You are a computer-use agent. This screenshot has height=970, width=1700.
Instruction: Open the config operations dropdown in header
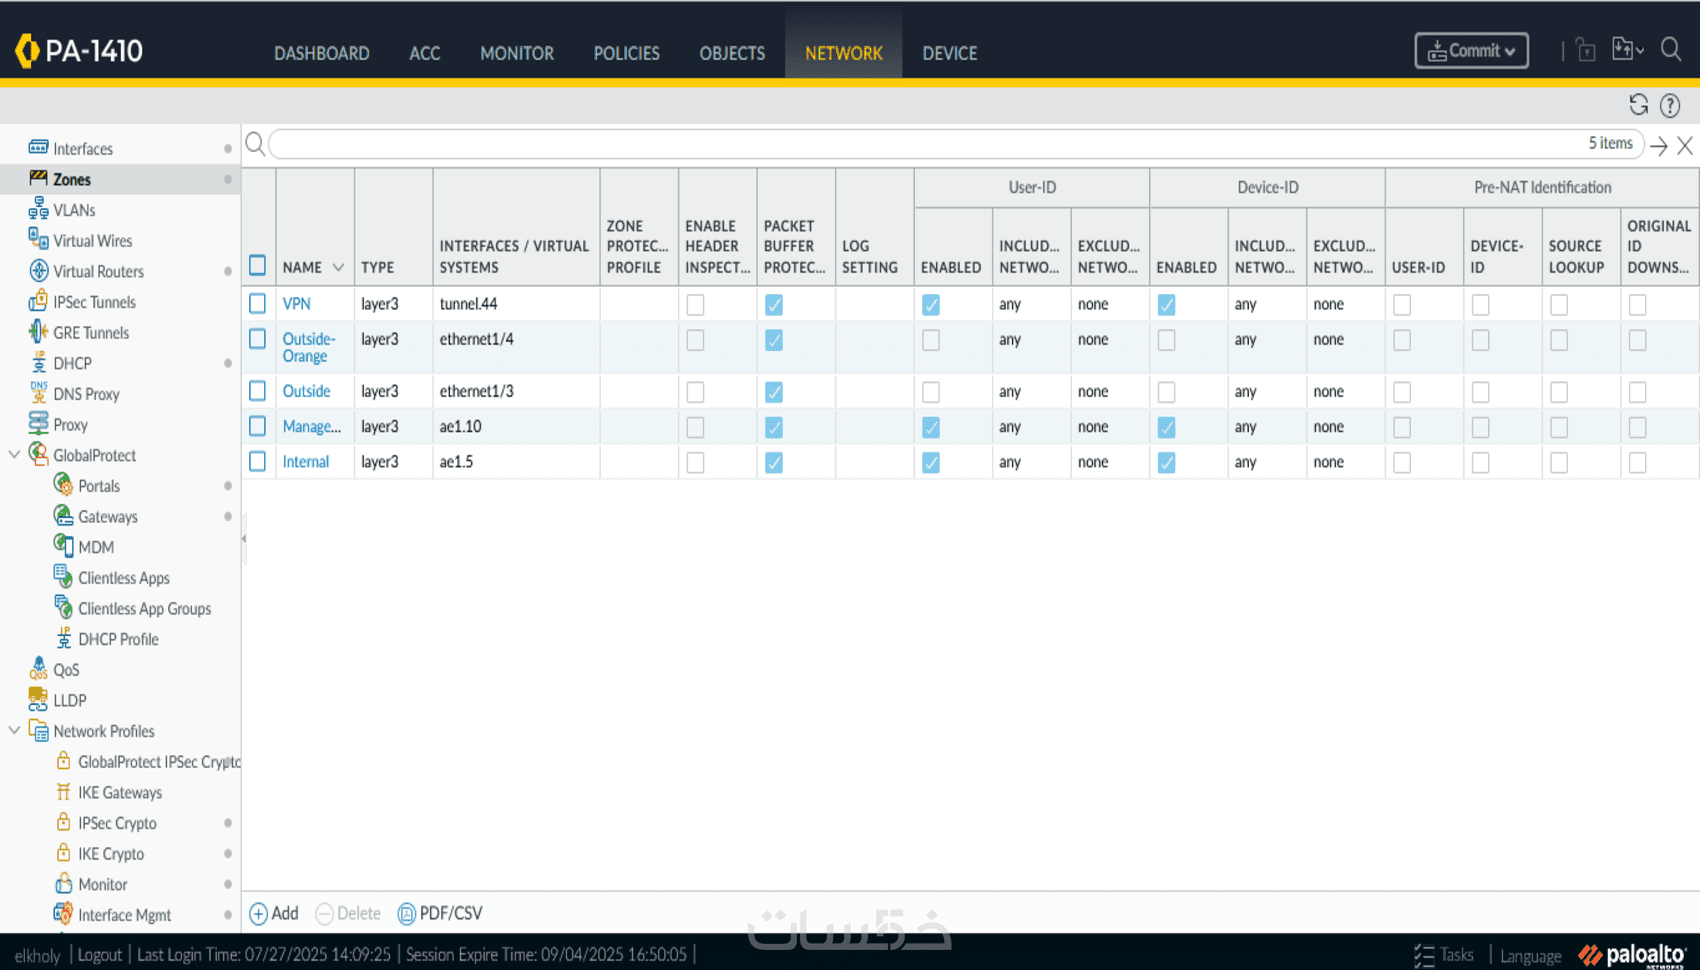[x=1628, y=50]
